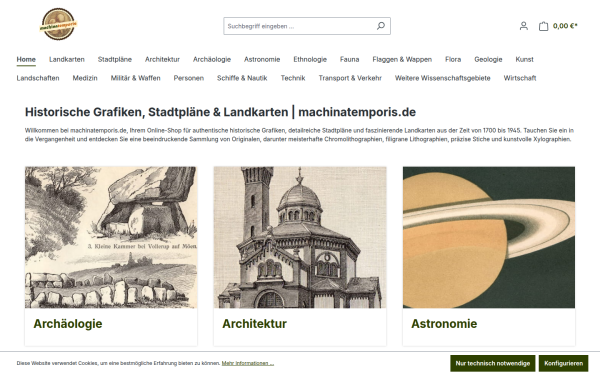The height and width of the screenshot is (375, 600).
Task: Click the Archäologie dolmen engraving image
Action: 111,237
